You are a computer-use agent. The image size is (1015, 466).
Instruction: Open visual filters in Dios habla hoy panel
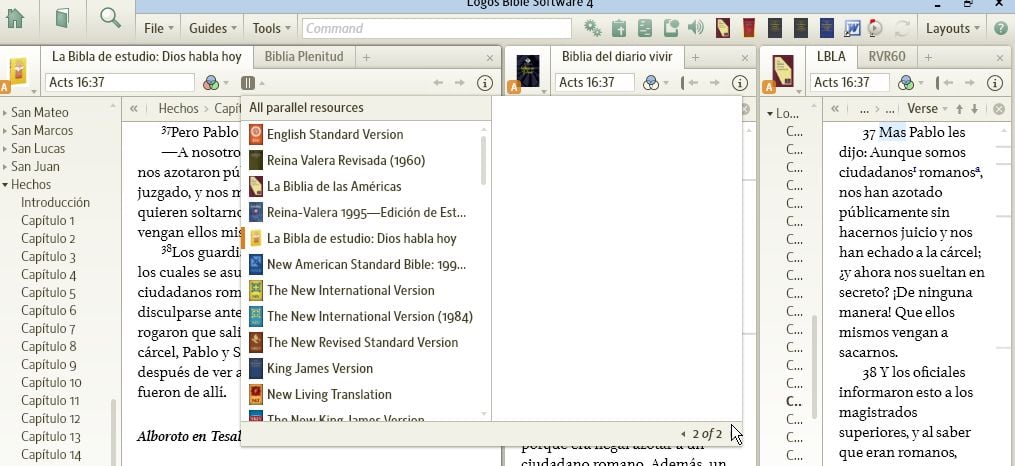211,83
